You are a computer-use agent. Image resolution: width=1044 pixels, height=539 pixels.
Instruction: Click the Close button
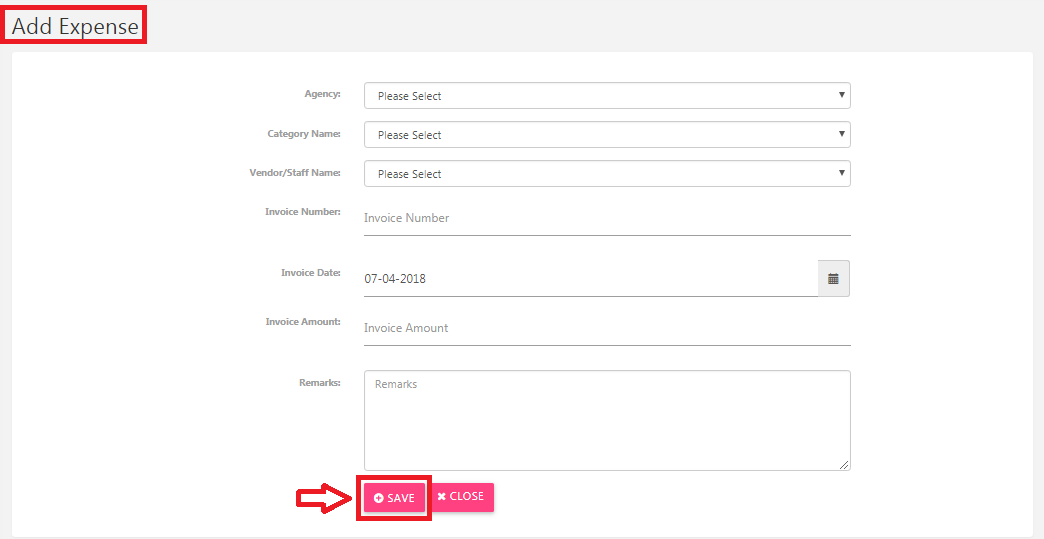pos(461,496)
